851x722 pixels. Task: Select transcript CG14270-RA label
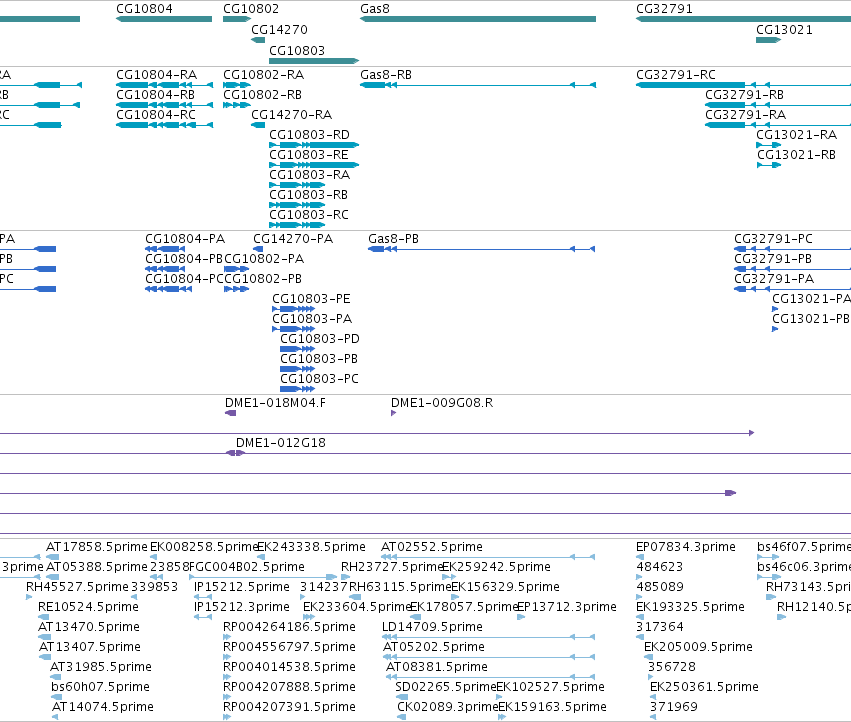point(291,115)
